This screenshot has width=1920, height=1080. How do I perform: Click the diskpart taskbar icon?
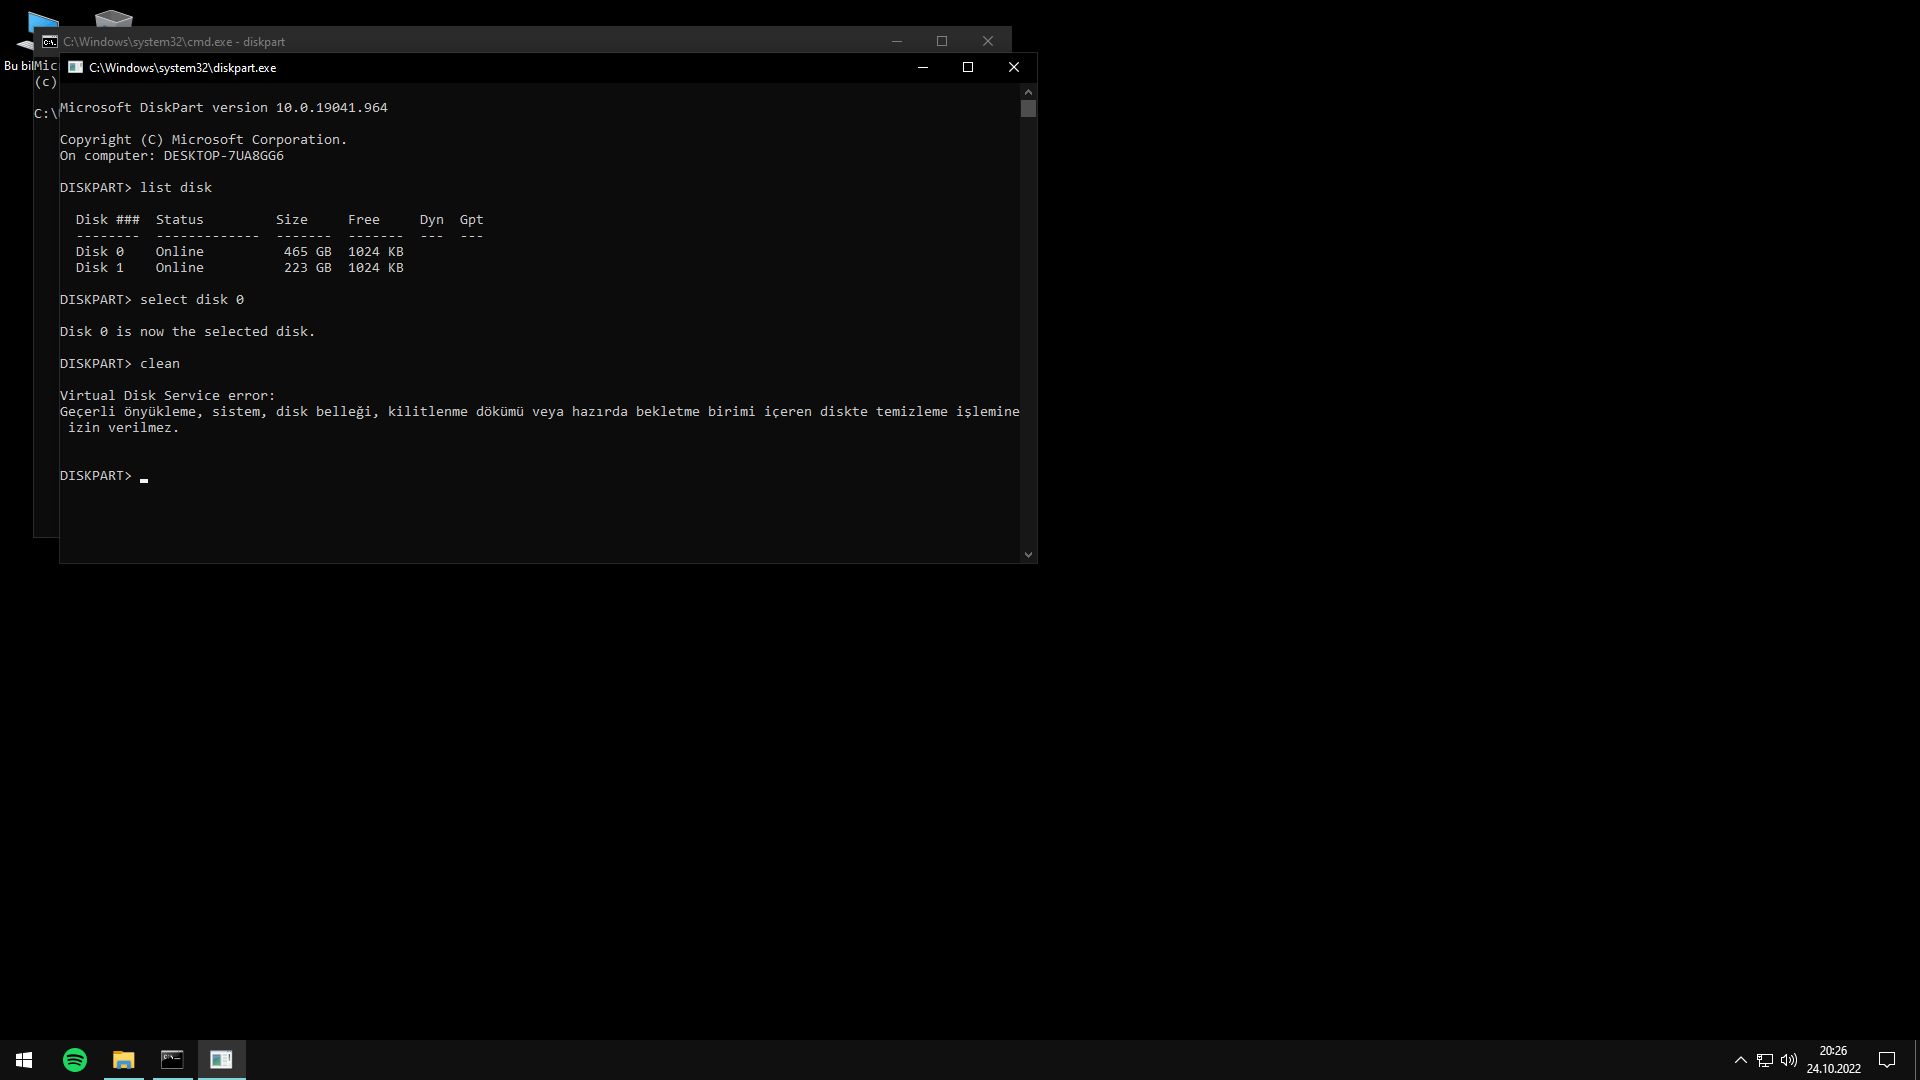[x=221, y=1060]
